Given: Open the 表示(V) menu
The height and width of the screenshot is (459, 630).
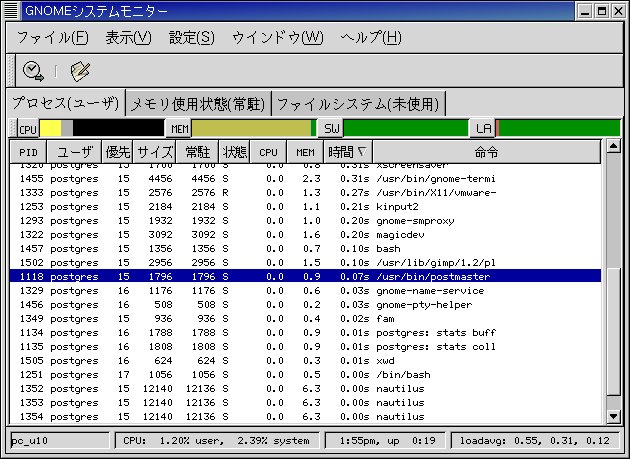Looking at the screenshot, I should pyautogui.click(x=129, y=38).
